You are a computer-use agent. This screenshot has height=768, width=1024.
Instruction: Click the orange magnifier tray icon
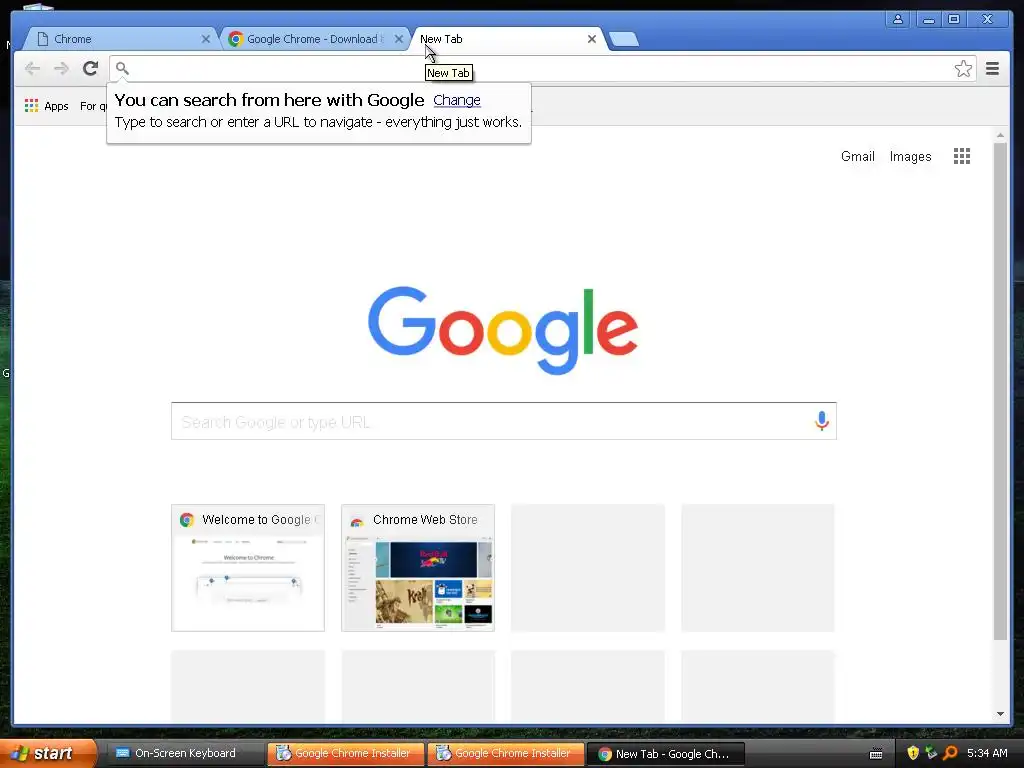(x=950, y=753)
